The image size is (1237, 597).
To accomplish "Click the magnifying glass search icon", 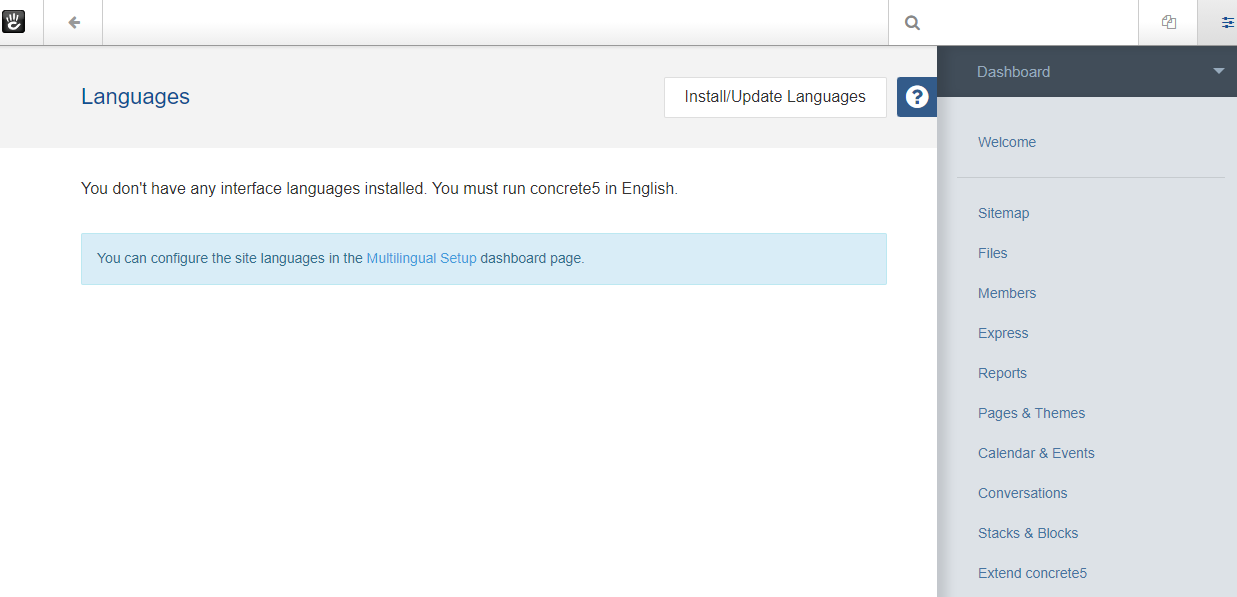I will coord(912,23).
